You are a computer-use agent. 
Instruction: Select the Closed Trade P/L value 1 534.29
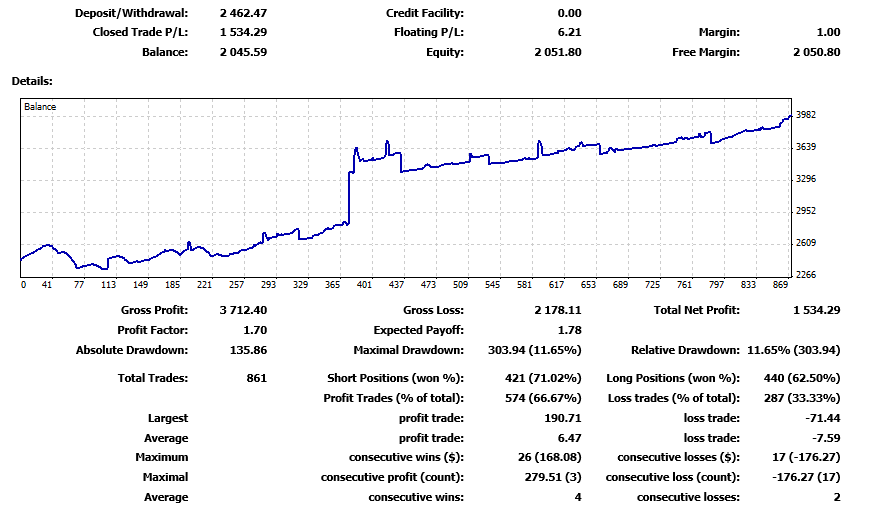243,32
